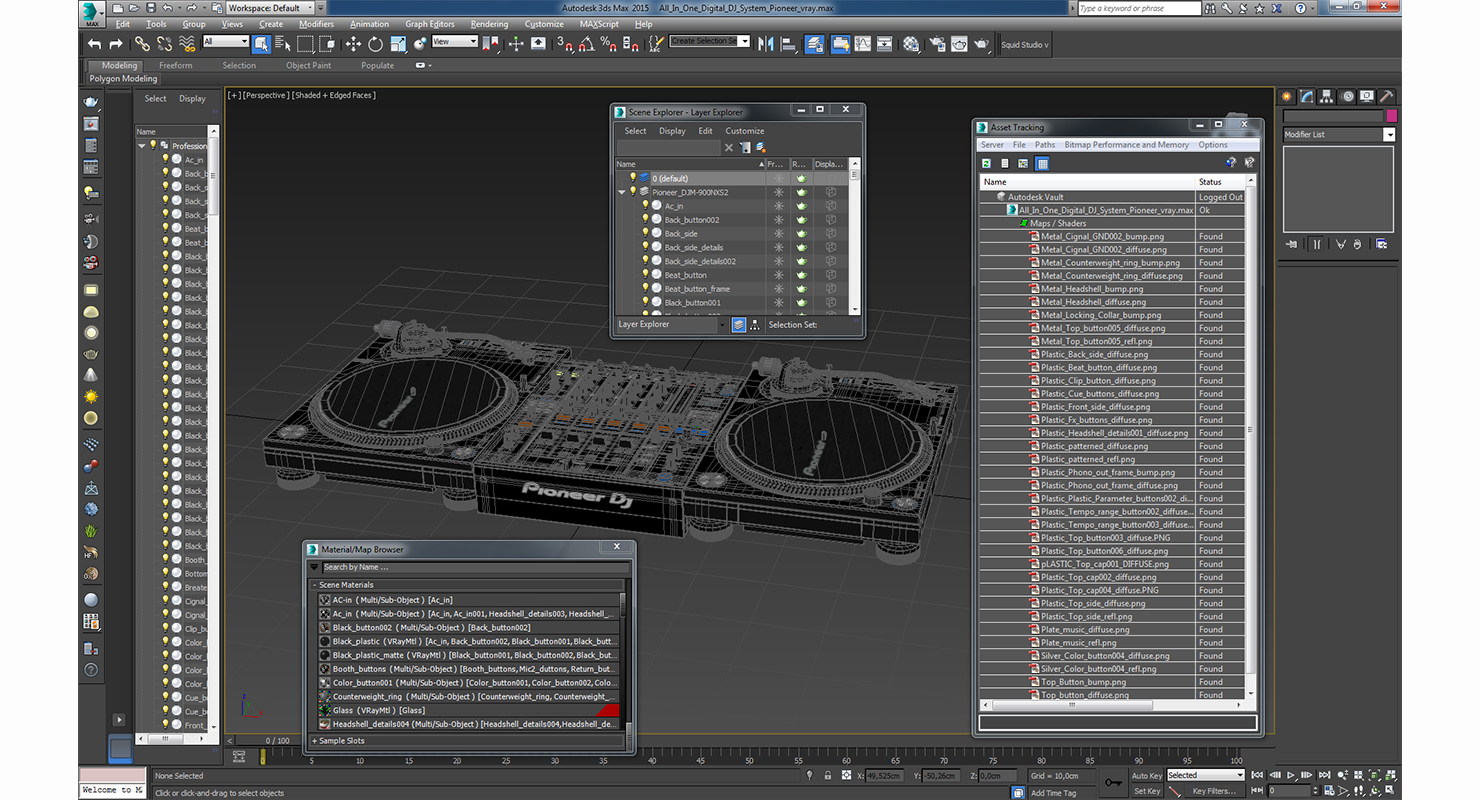This screenshot has width=1480, height=800.
Task: Click the Set Key button
Action: (1146, 791)
